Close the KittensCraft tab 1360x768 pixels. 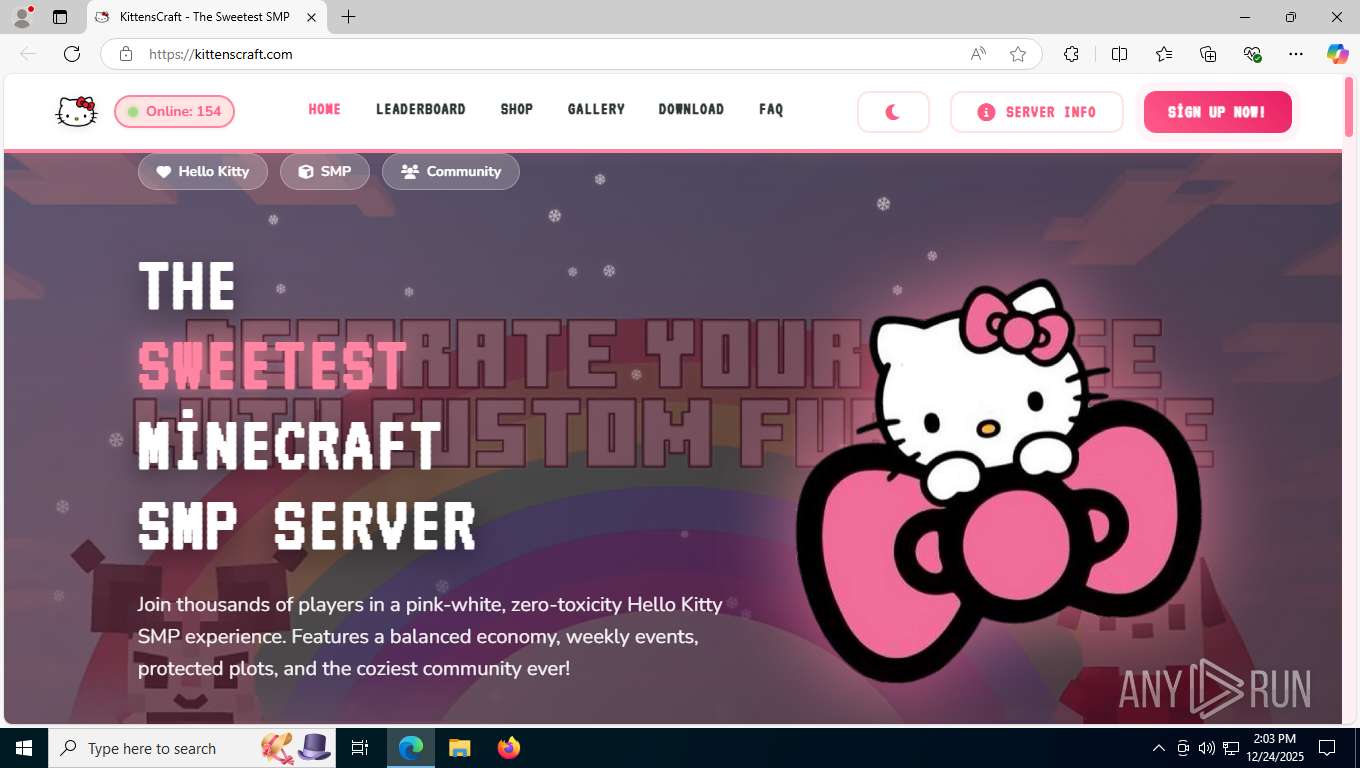point(311,17)
